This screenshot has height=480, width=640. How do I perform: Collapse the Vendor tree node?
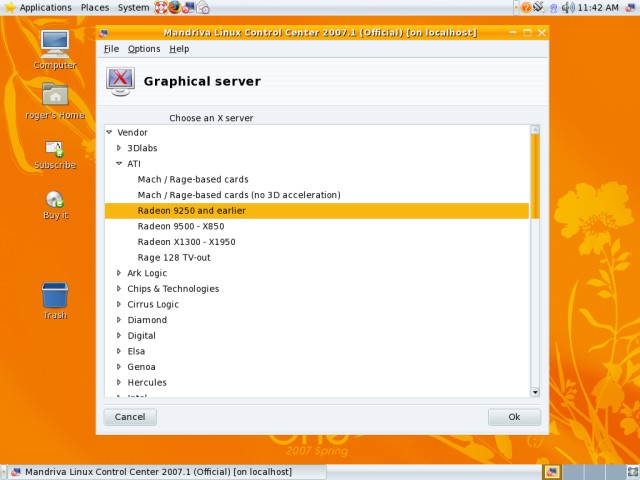[109, 132]
